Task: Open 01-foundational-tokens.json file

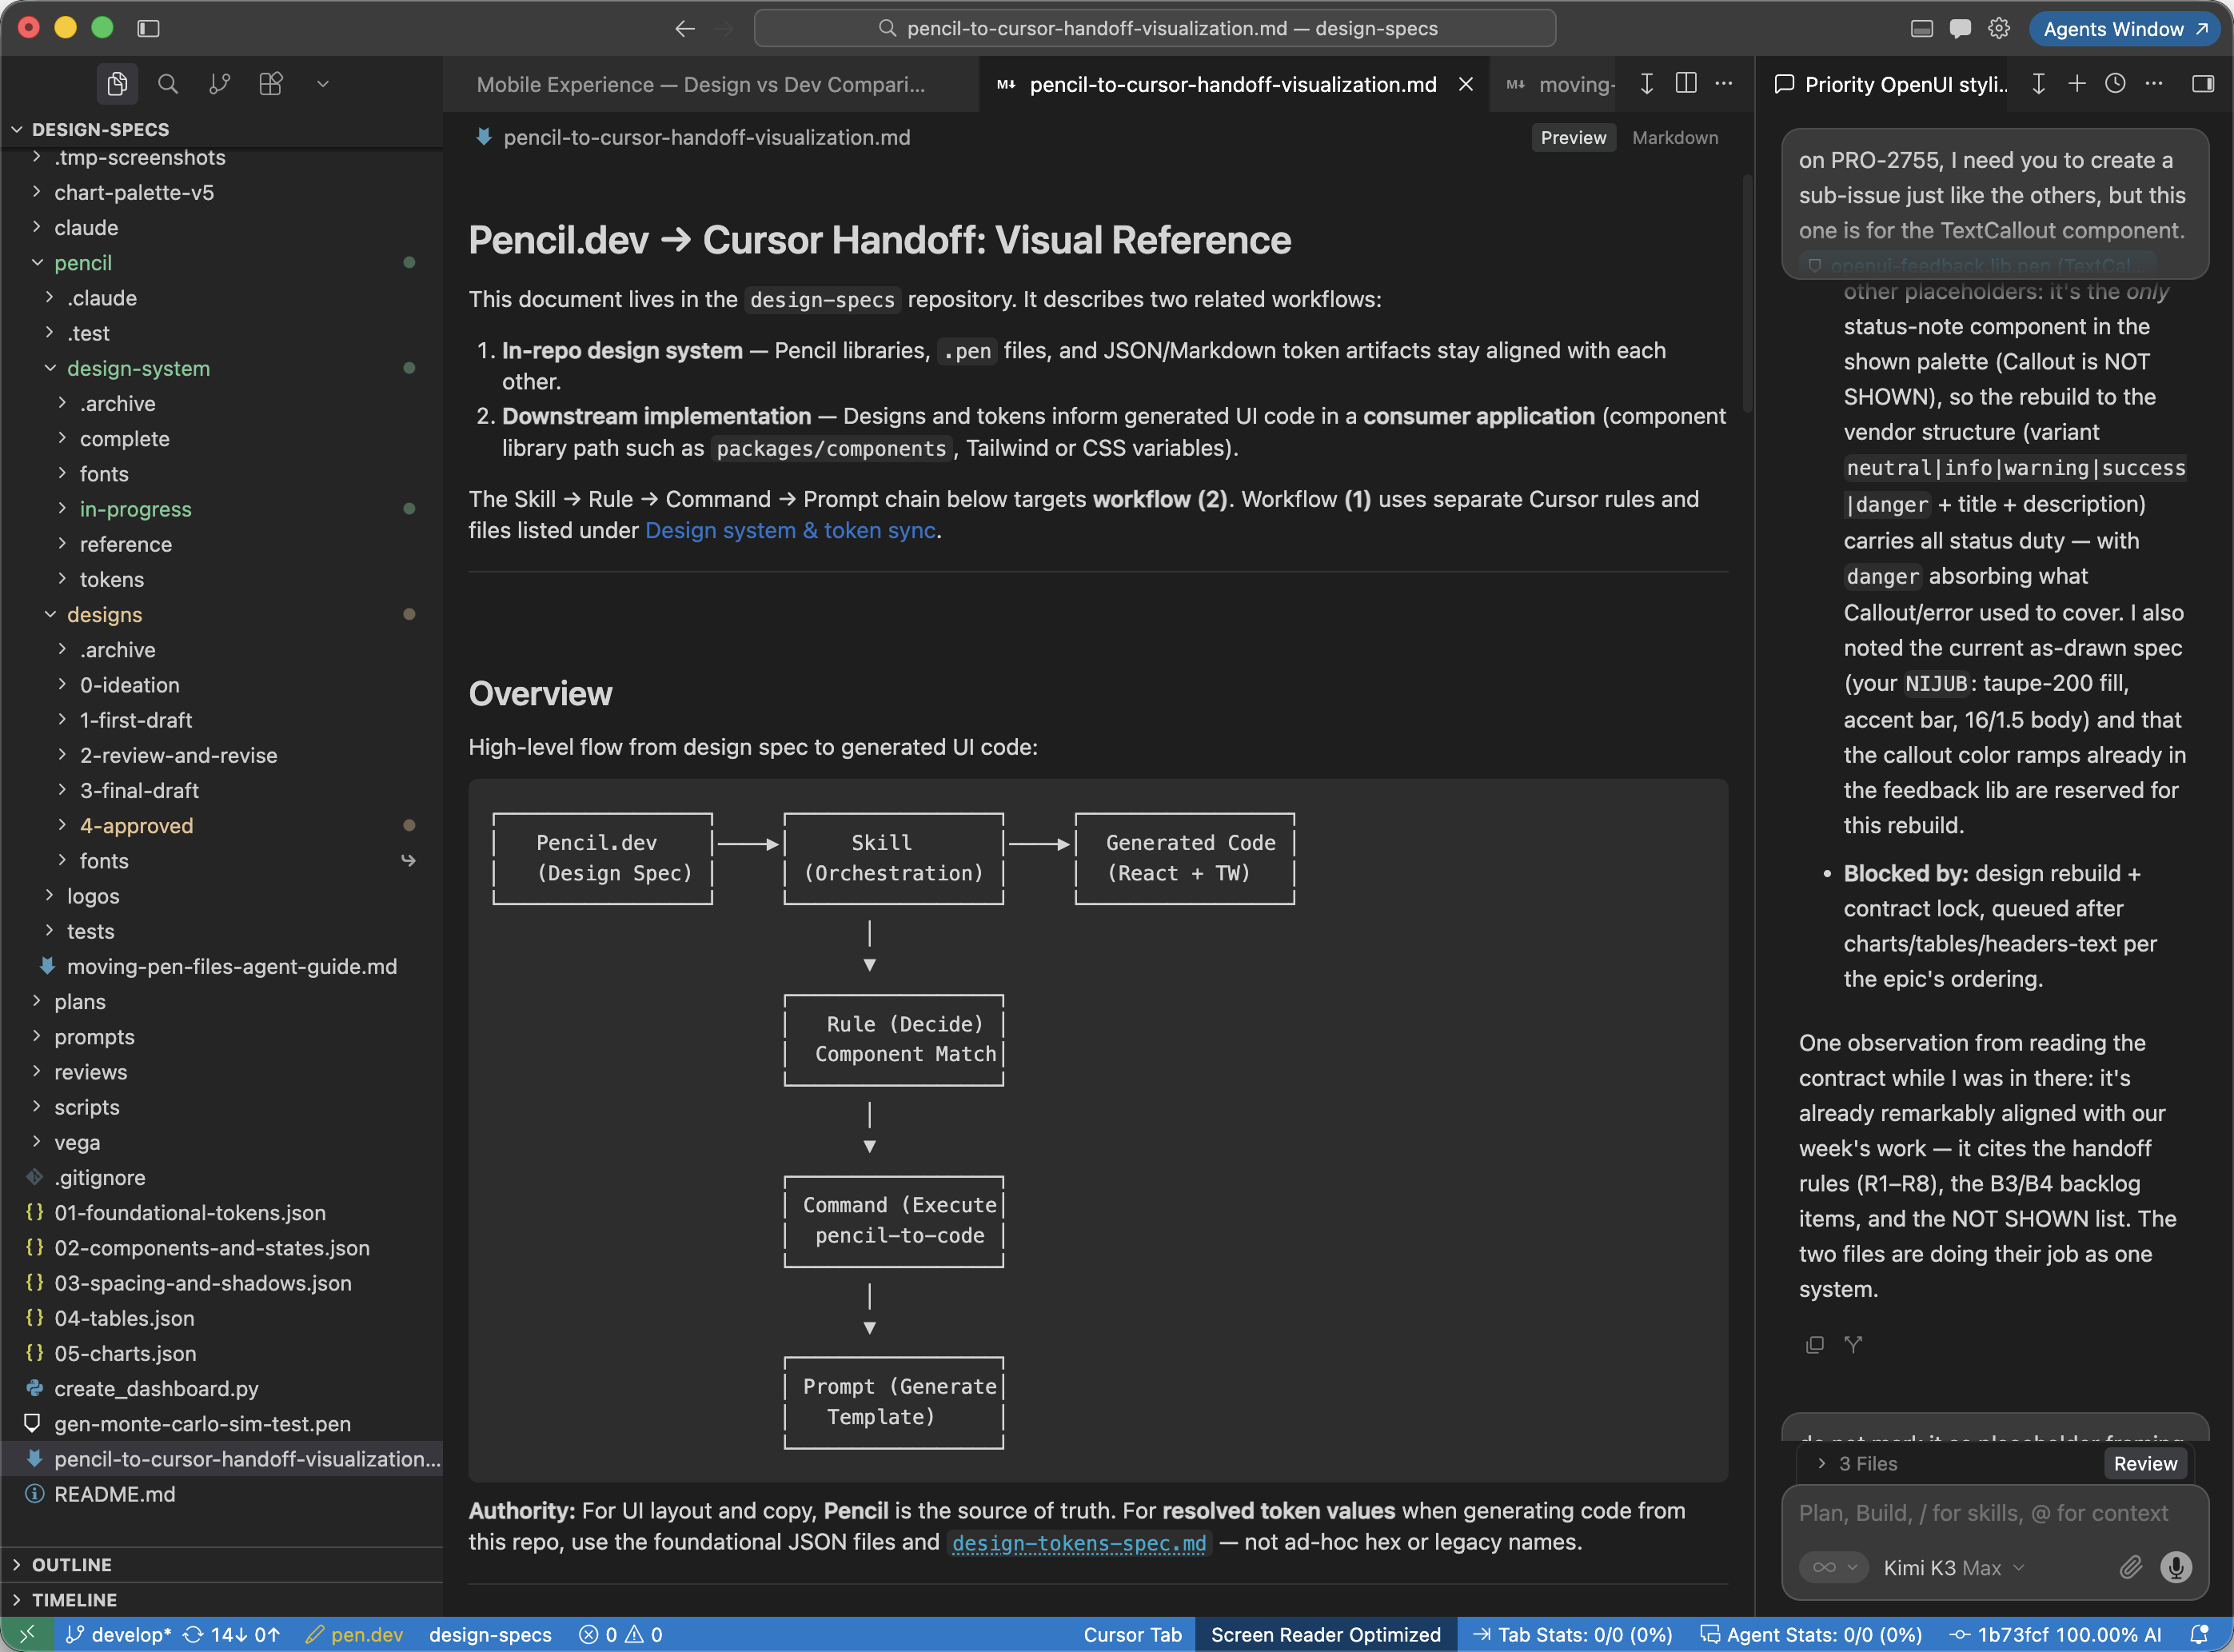Action: [222, 1212]
